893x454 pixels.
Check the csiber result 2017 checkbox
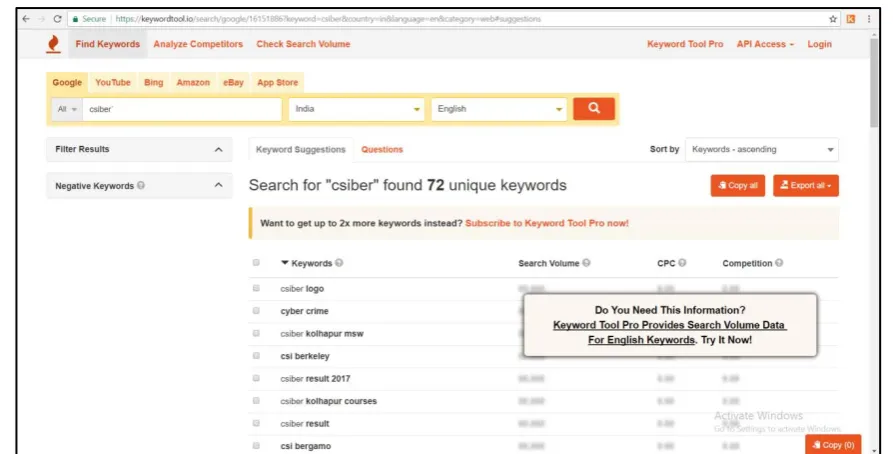256,378
